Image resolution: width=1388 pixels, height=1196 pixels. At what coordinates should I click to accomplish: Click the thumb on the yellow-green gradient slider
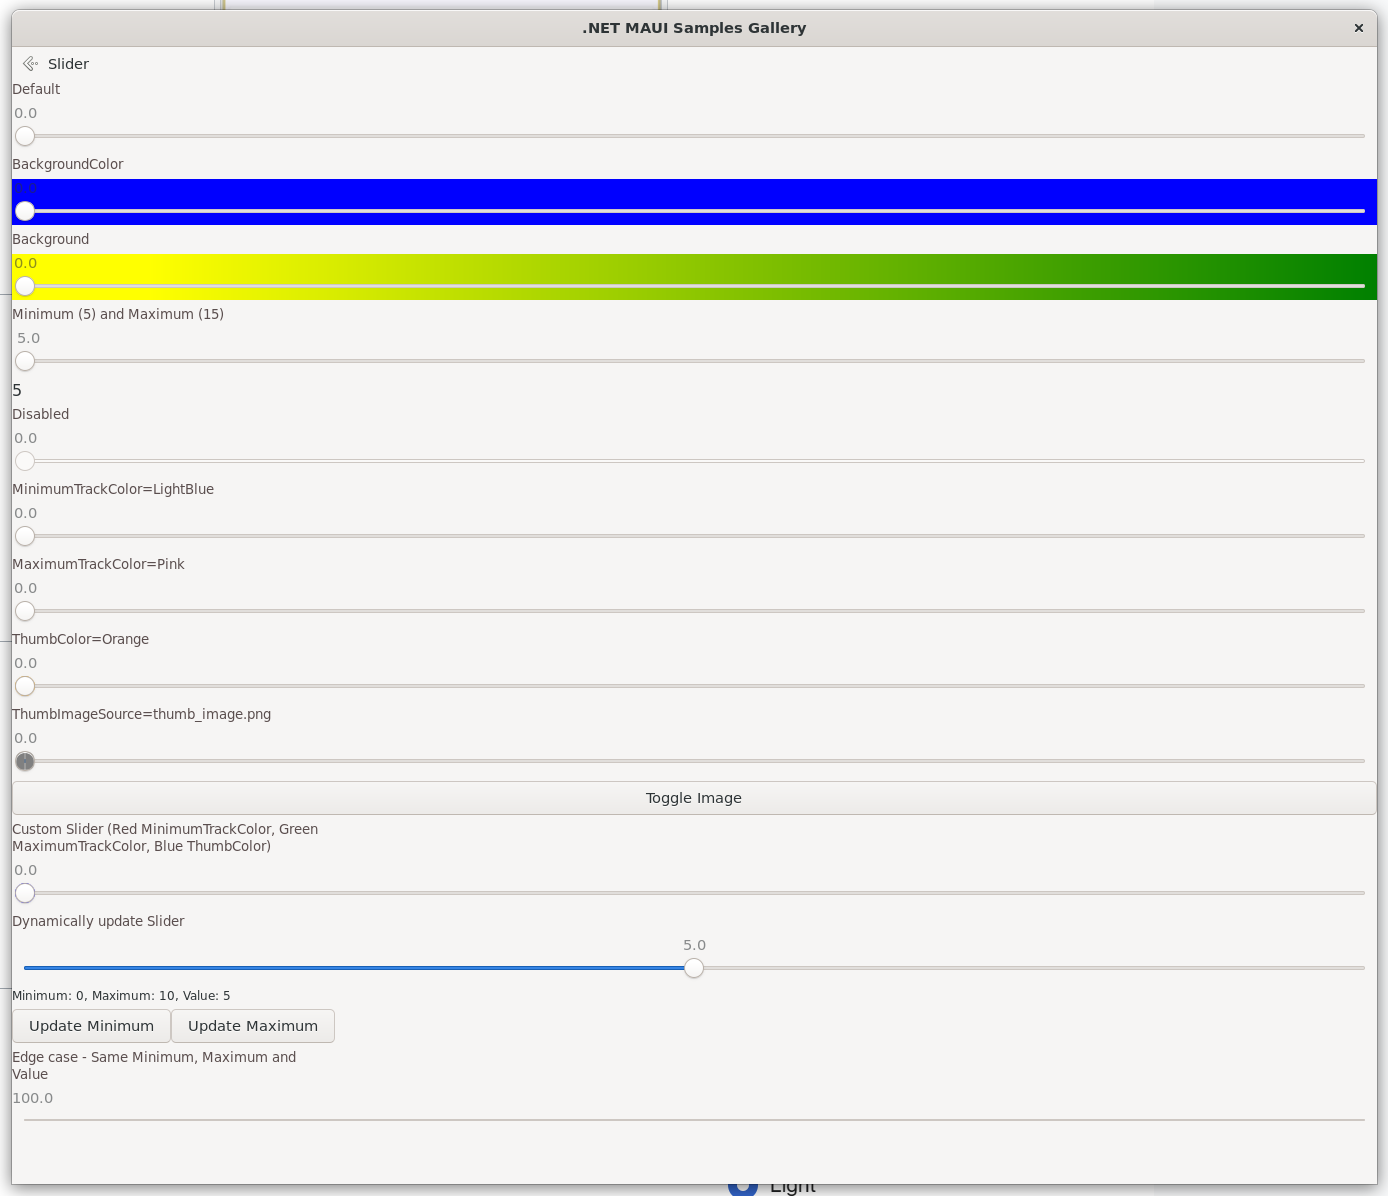tap(25, 286)
